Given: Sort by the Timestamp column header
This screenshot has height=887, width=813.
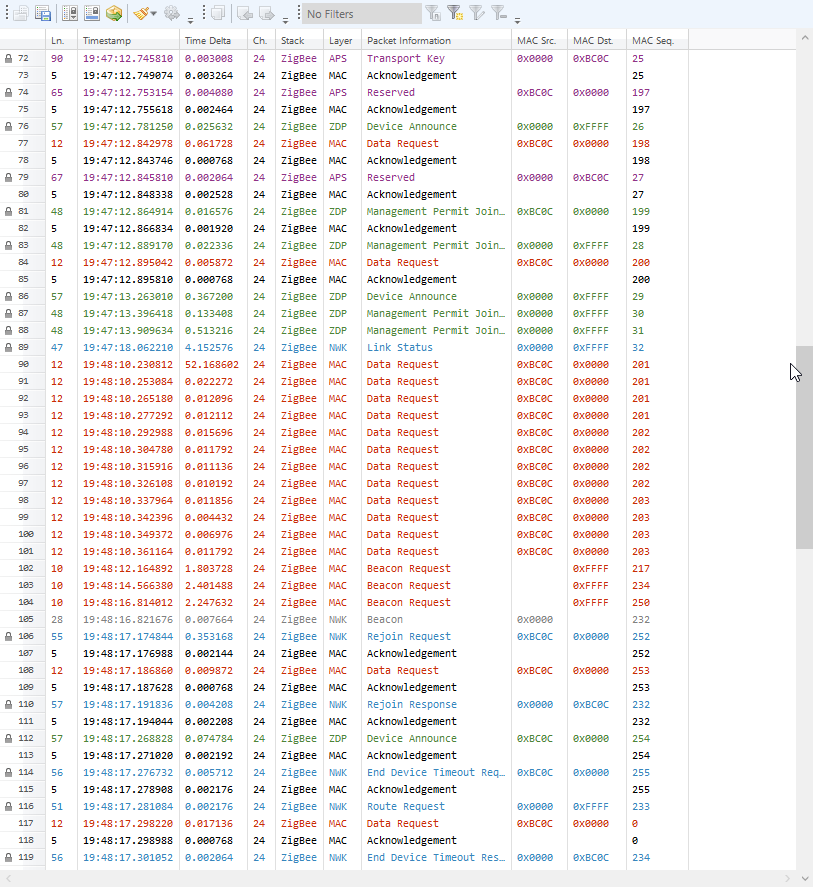Looking at the screenshot, I should (128, 41).
